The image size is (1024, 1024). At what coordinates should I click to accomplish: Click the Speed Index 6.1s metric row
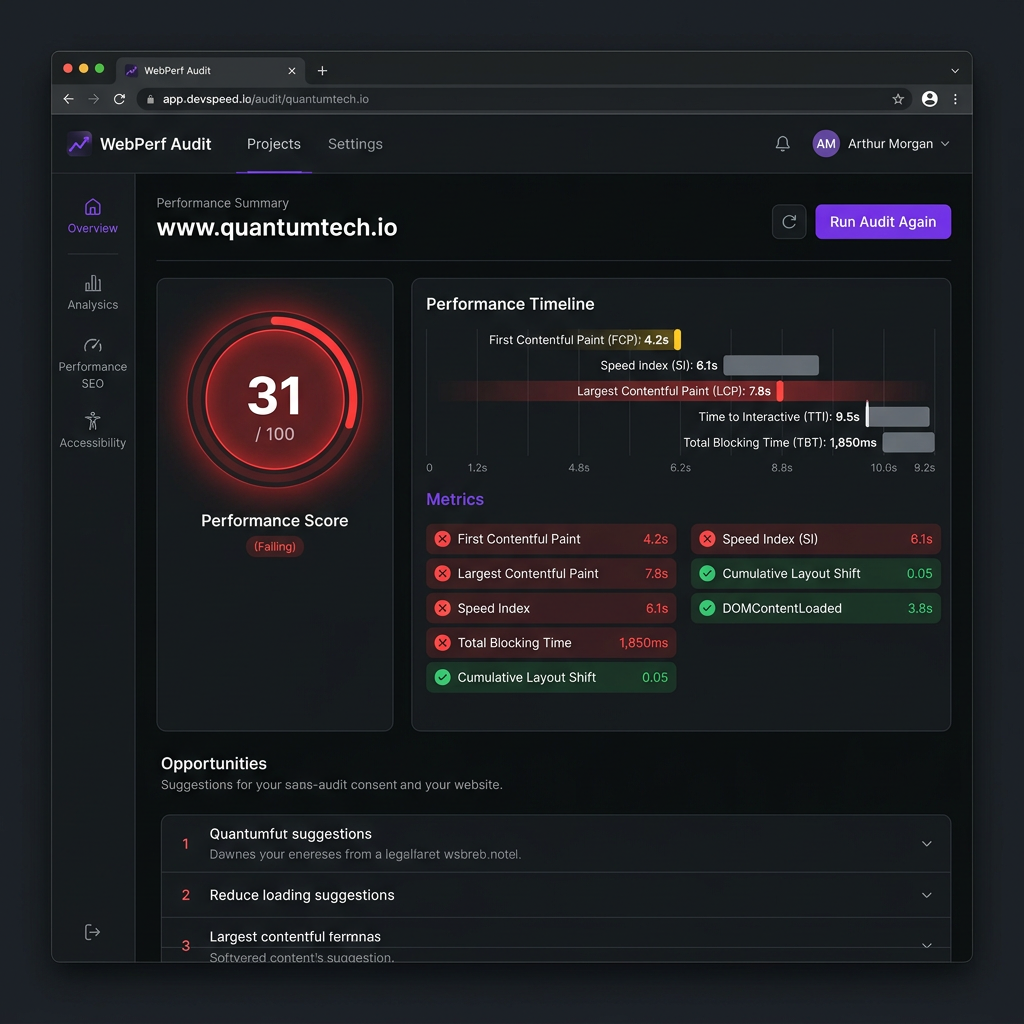[x=551, y=608]
